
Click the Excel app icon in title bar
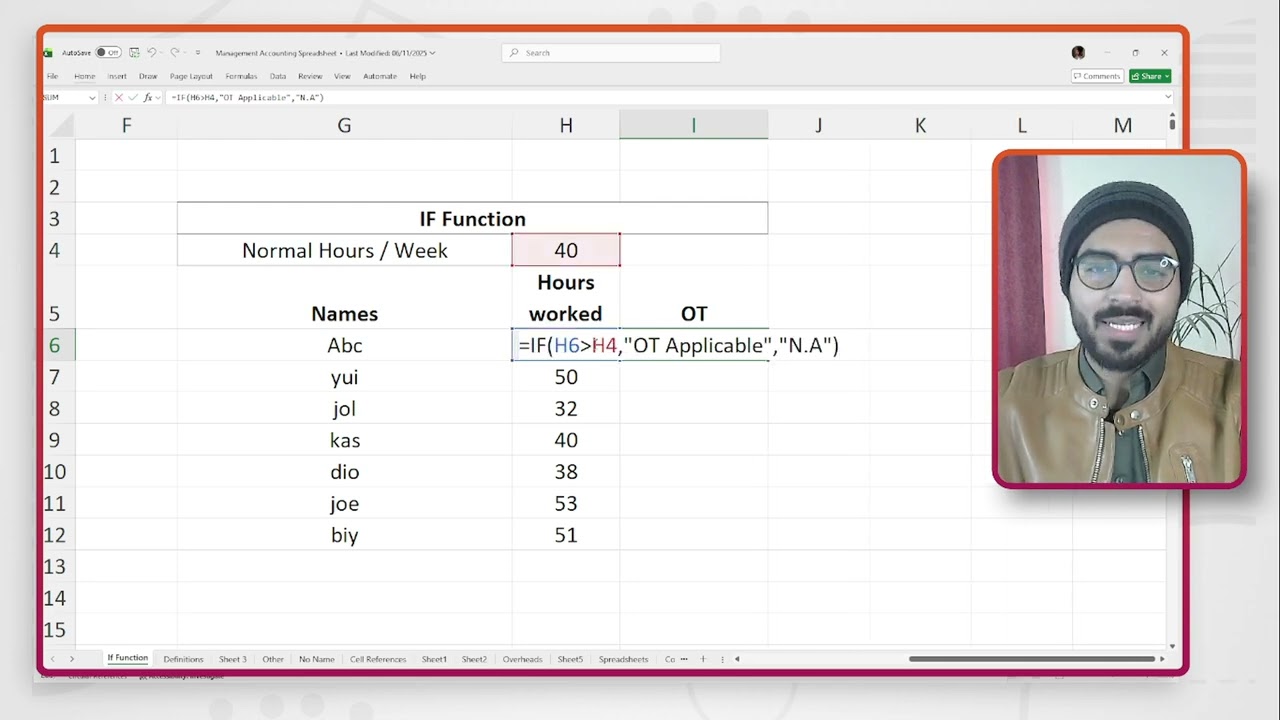coord(47,53)
